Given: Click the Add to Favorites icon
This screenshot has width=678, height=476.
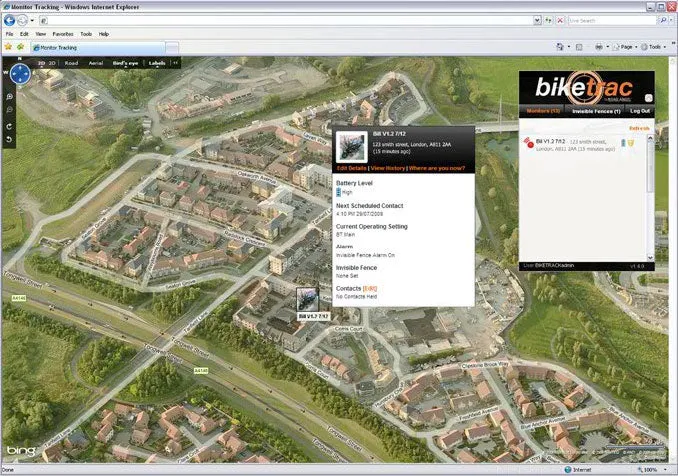Looking at the screenshot, I should click(20, 47).
